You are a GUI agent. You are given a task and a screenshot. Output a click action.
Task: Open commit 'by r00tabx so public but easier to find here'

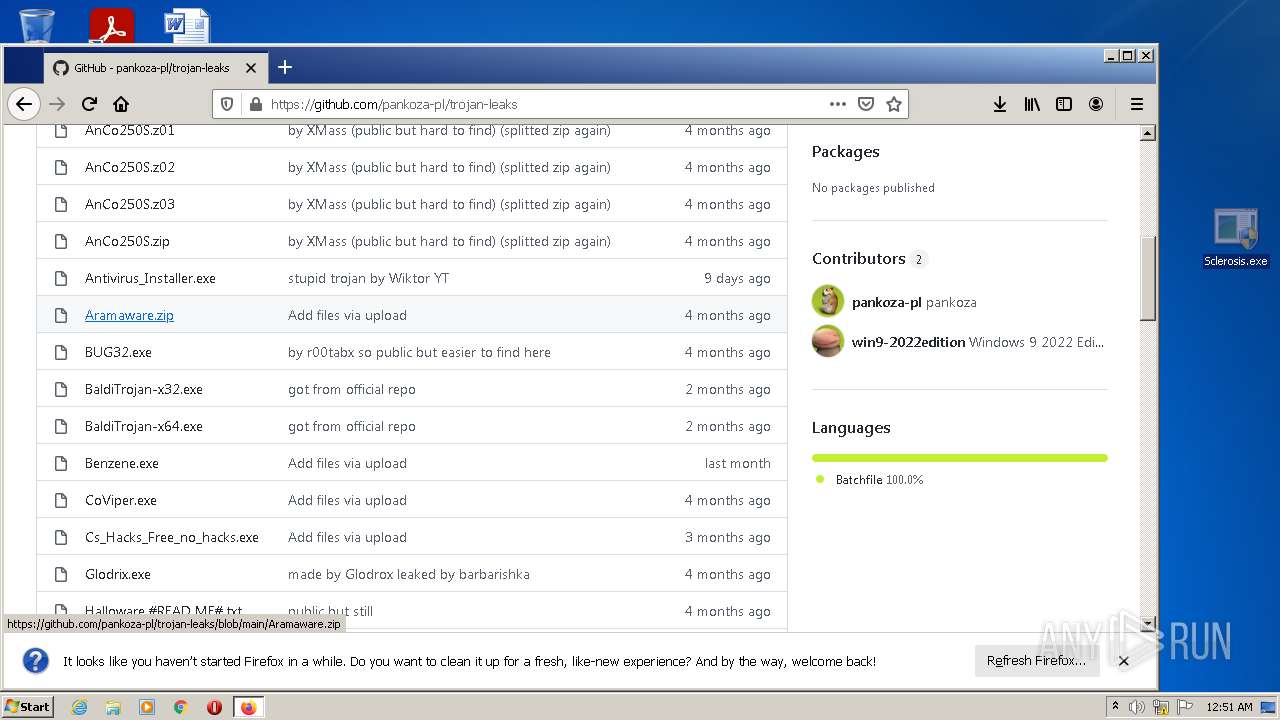pyautogui.click(x=419, y=352)
